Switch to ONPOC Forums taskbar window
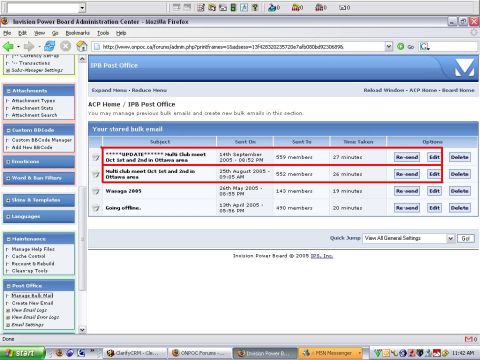The height and width of the screenshot is (360, 480). click(x=199, y=353)
